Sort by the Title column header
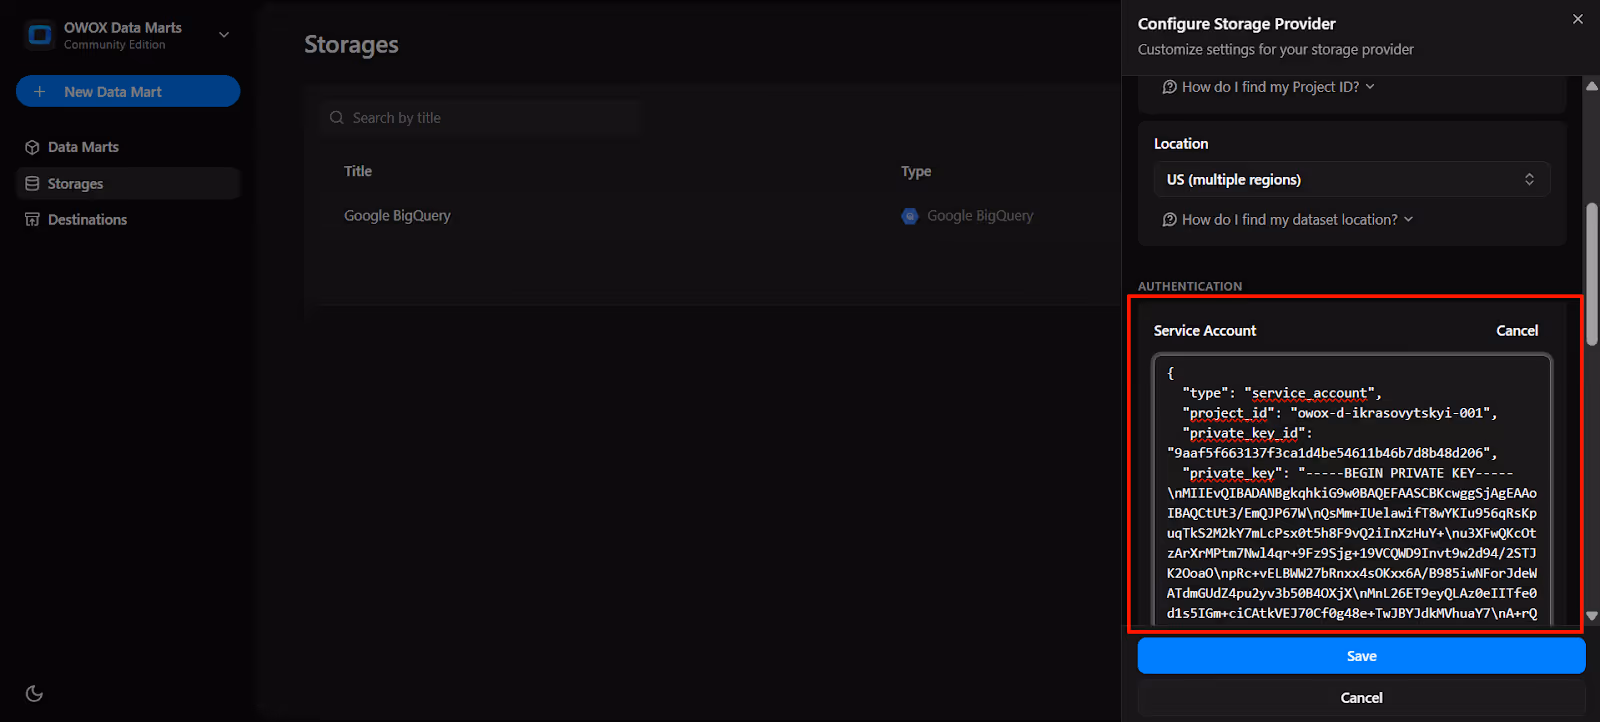The image size is (1600, 722). 358,172
